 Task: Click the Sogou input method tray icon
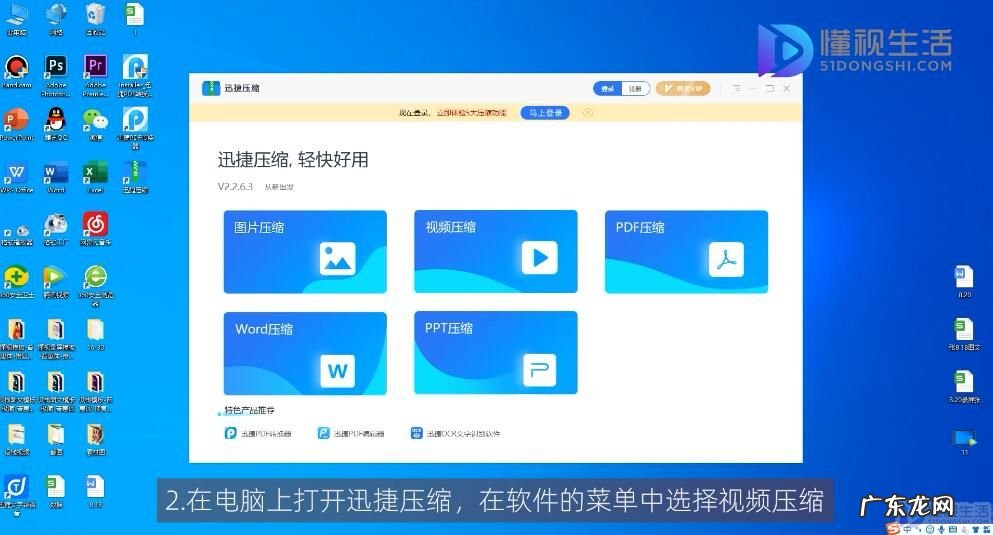pos(893,529)
